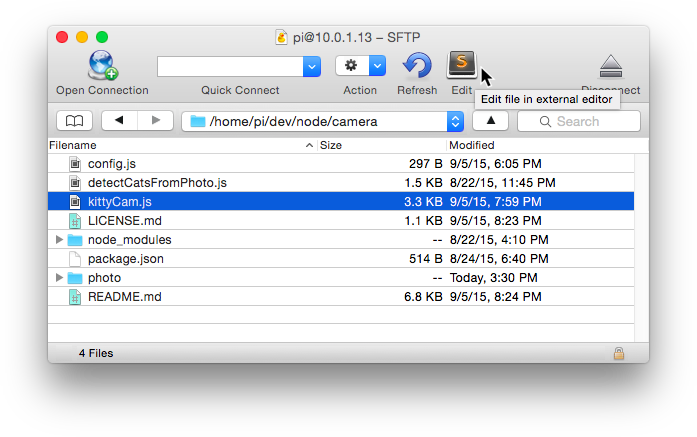Open the path /home/pi/dev/node/camera dropdown
This screenshot has height=437, width=697.
pos(455,121)
